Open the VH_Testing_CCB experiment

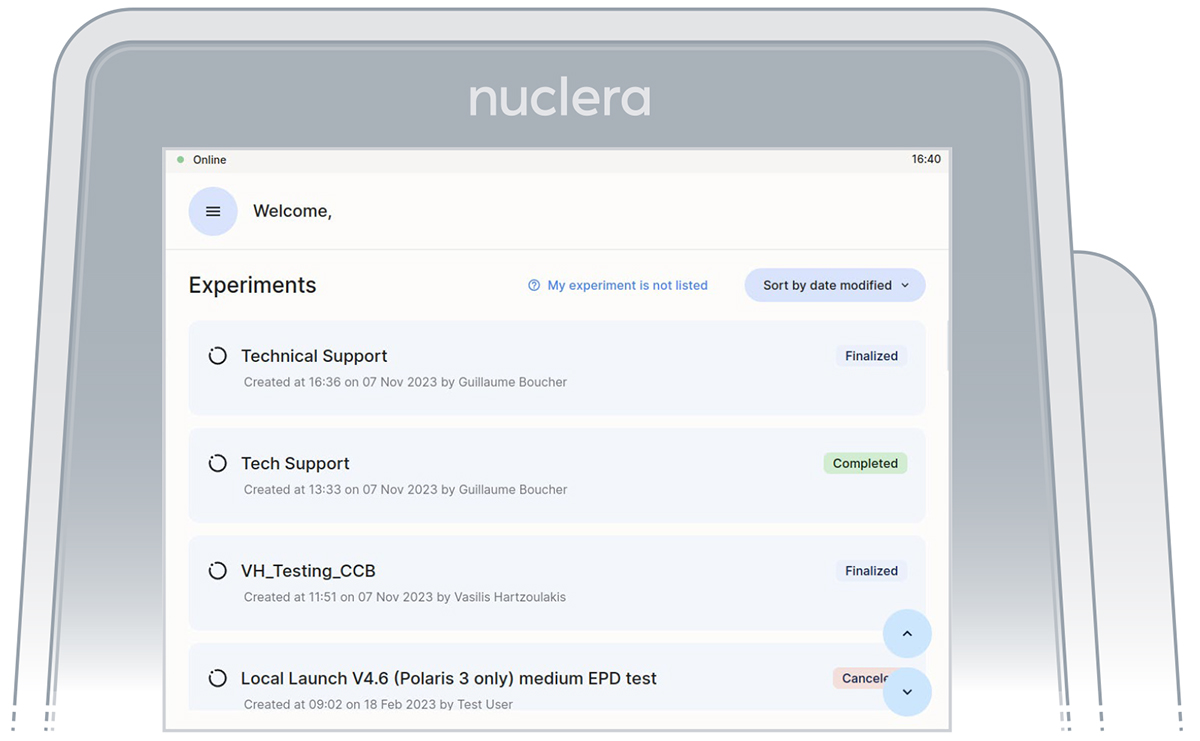tap(308, 571)
